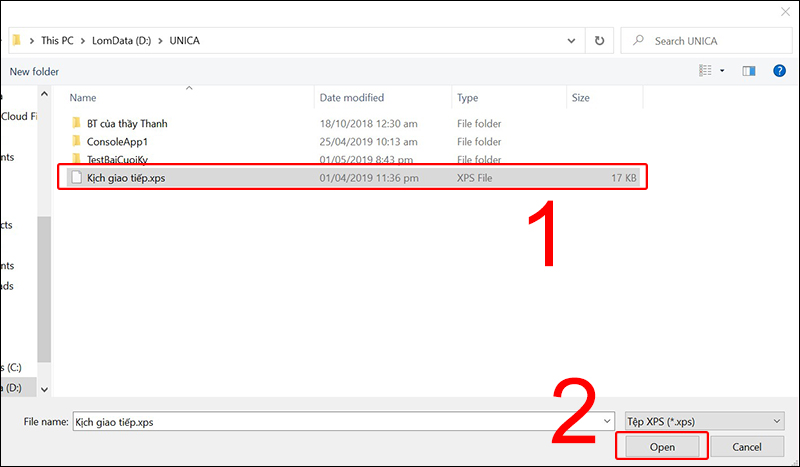Click the date 25/04/2019 10:13 am
The height and width of the screenshot is (467, 800).
(x=368, y=141)
